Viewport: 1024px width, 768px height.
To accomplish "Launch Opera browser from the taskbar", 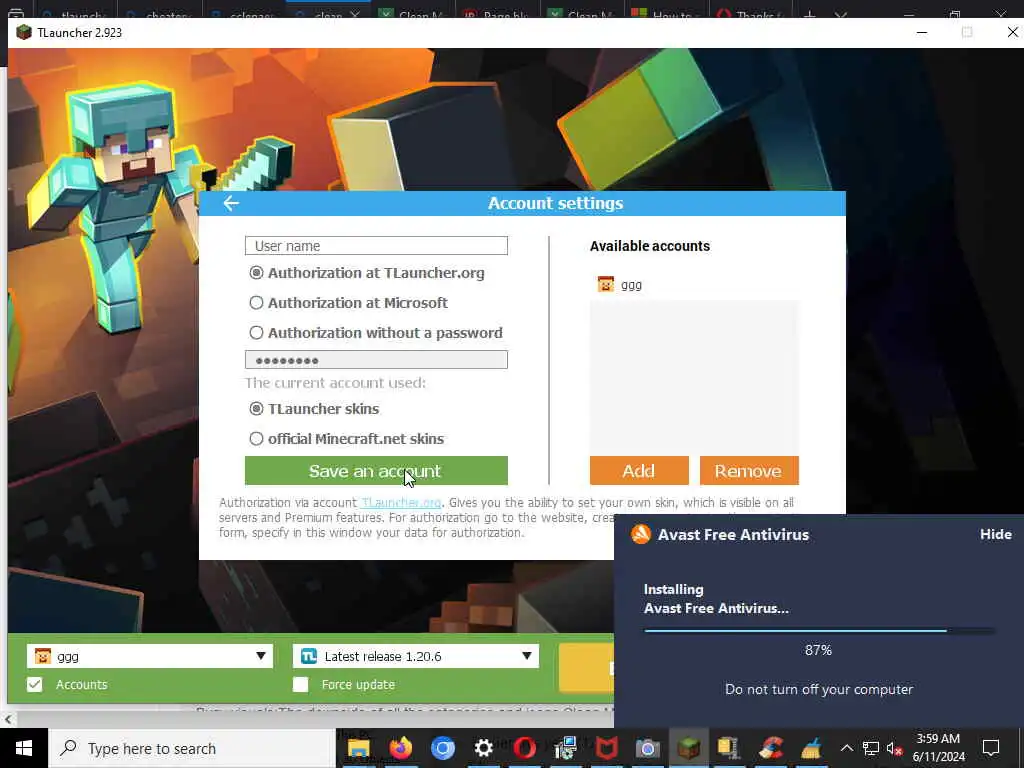I will [524, 748].
